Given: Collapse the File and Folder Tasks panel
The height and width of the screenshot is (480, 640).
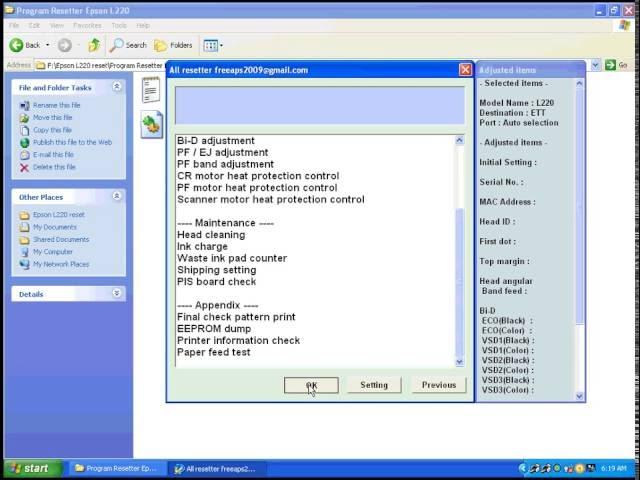Looking at the screenshot, I should (x=117, y=87).
